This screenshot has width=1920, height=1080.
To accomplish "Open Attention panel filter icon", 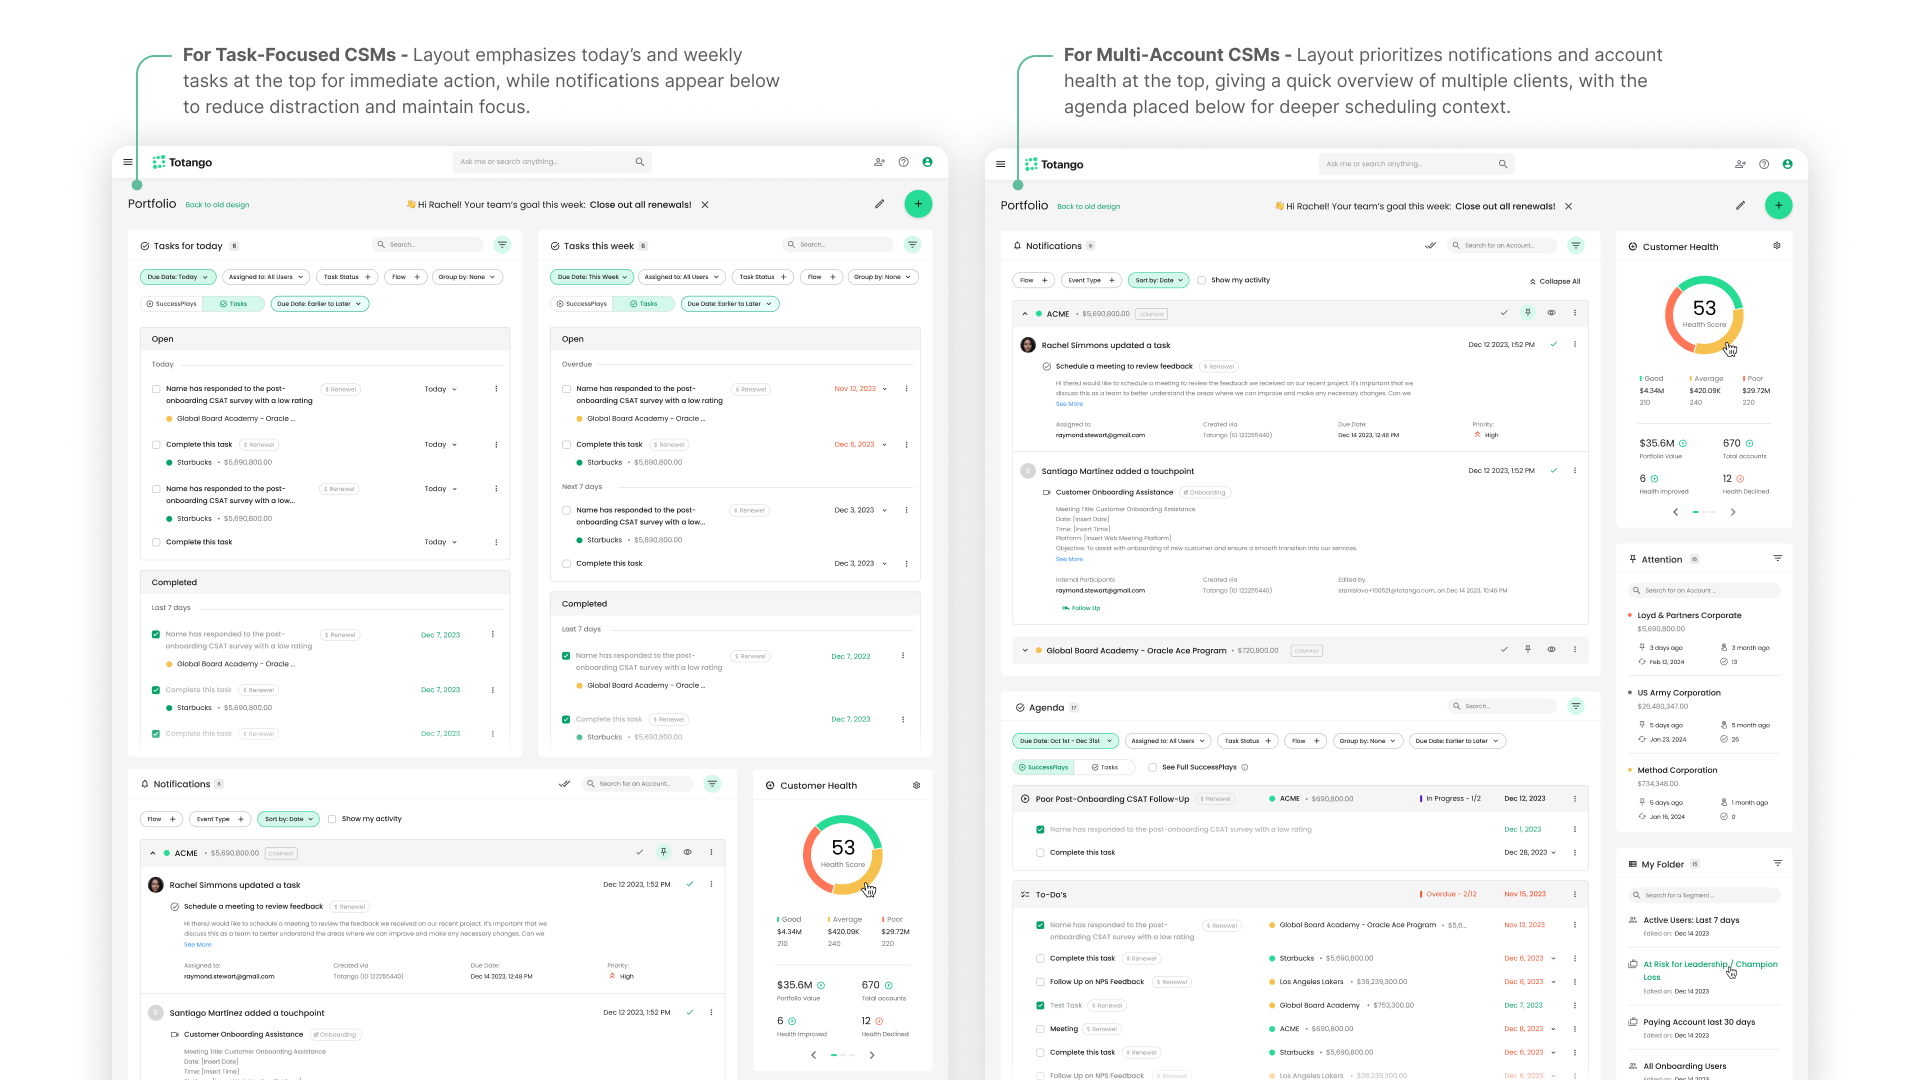I will (x=1778, y=559).
